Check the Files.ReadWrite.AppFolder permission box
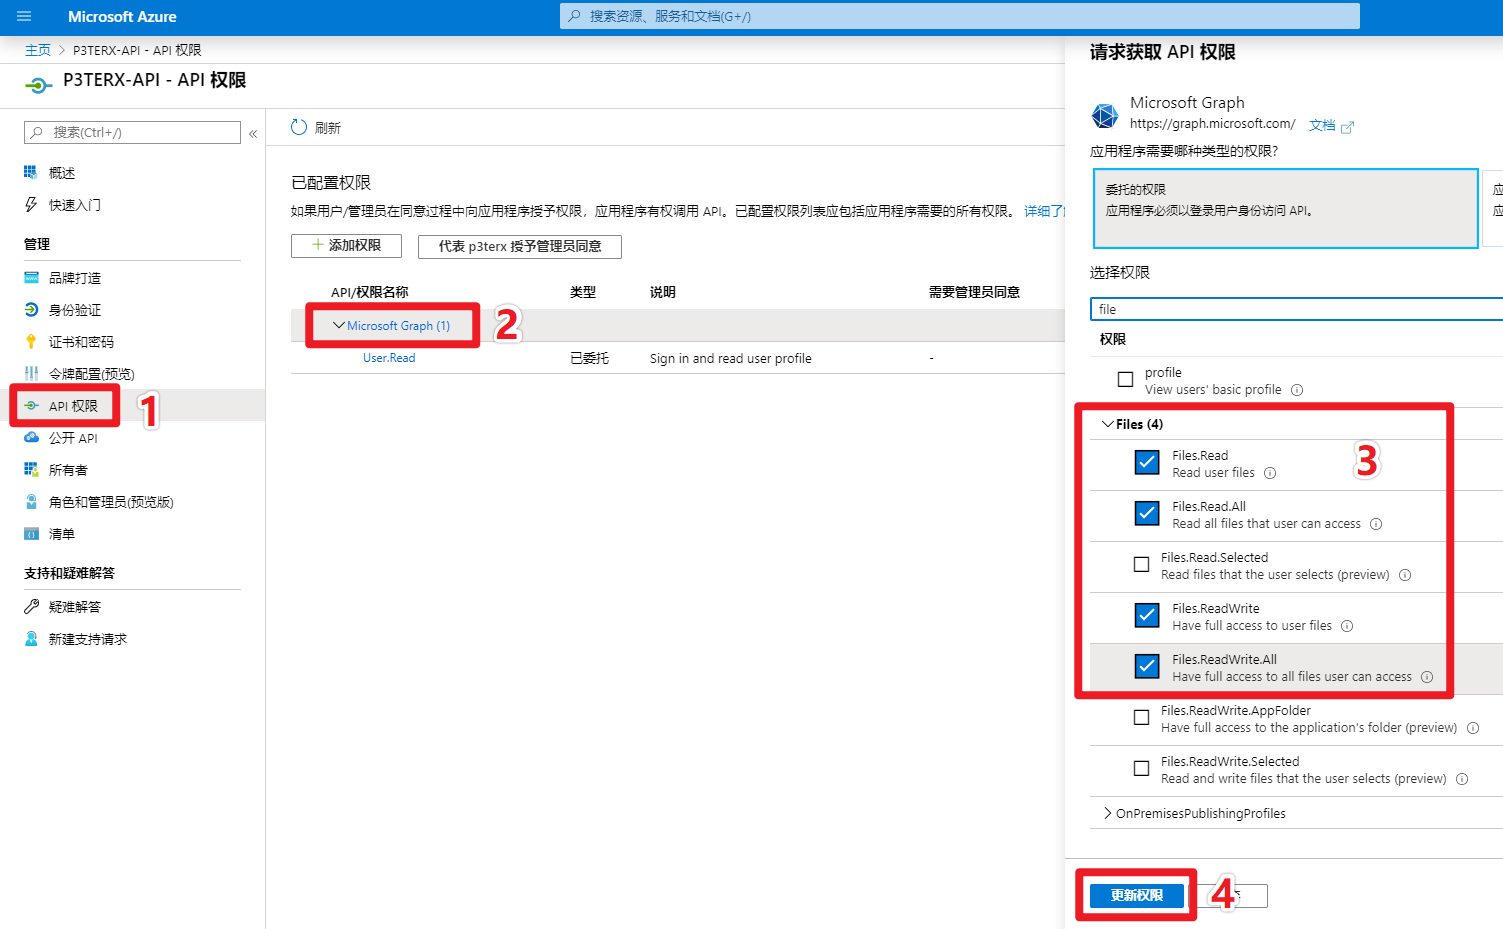 point(1141,718)
